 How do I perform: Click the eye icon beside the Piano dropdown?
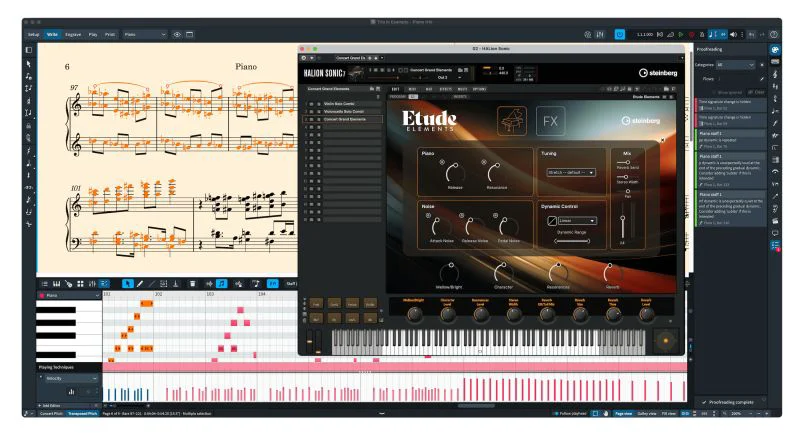click(x=178, y=34)
